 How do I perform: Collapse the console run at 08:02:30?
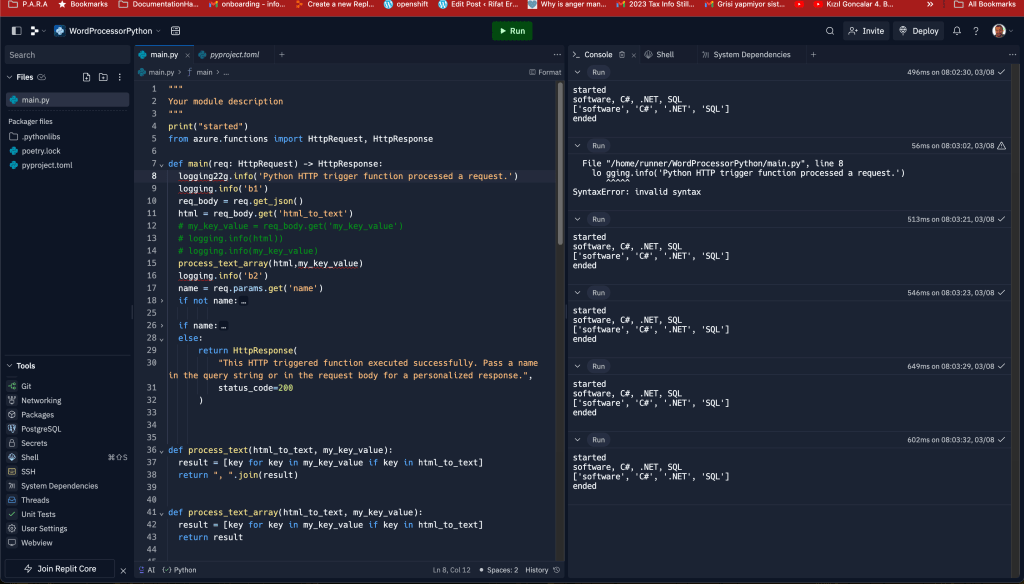click(577, 73)
